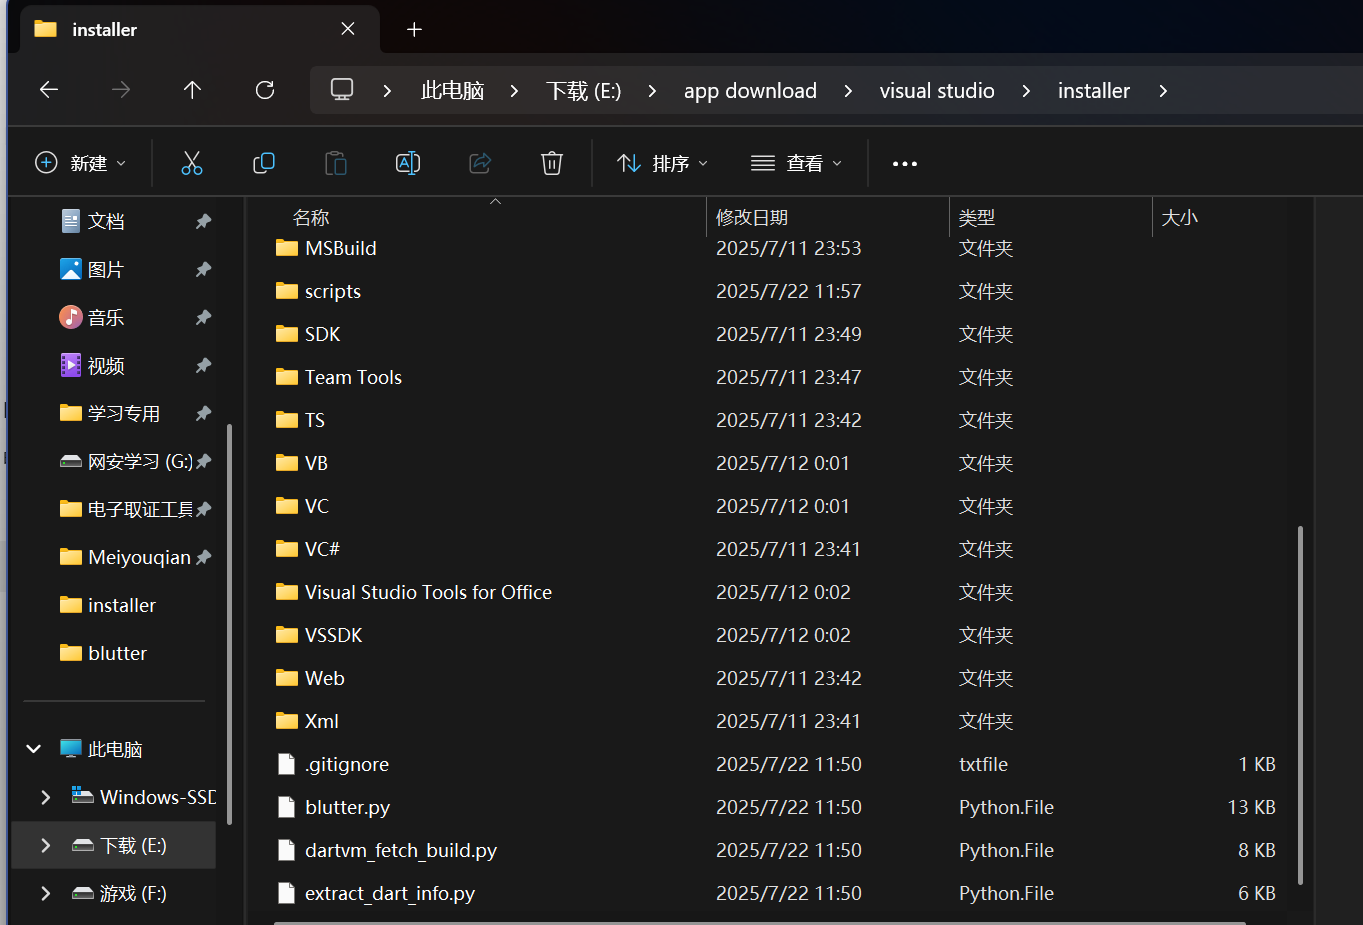The width and height of the screenshot is (1363, 925).
Task: Open the 排序 sort dropdown
Action: 662,163
